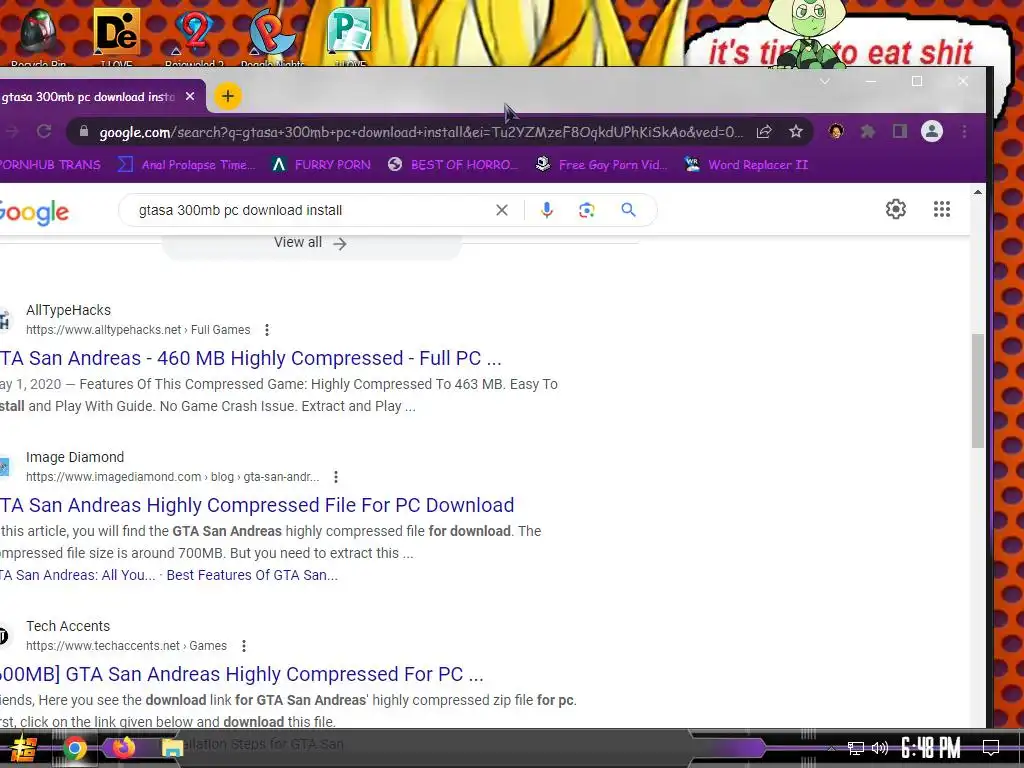Open the Microsoft Publisher desktop shortcut
The image size is (1024, 768).
pos(349,36)
